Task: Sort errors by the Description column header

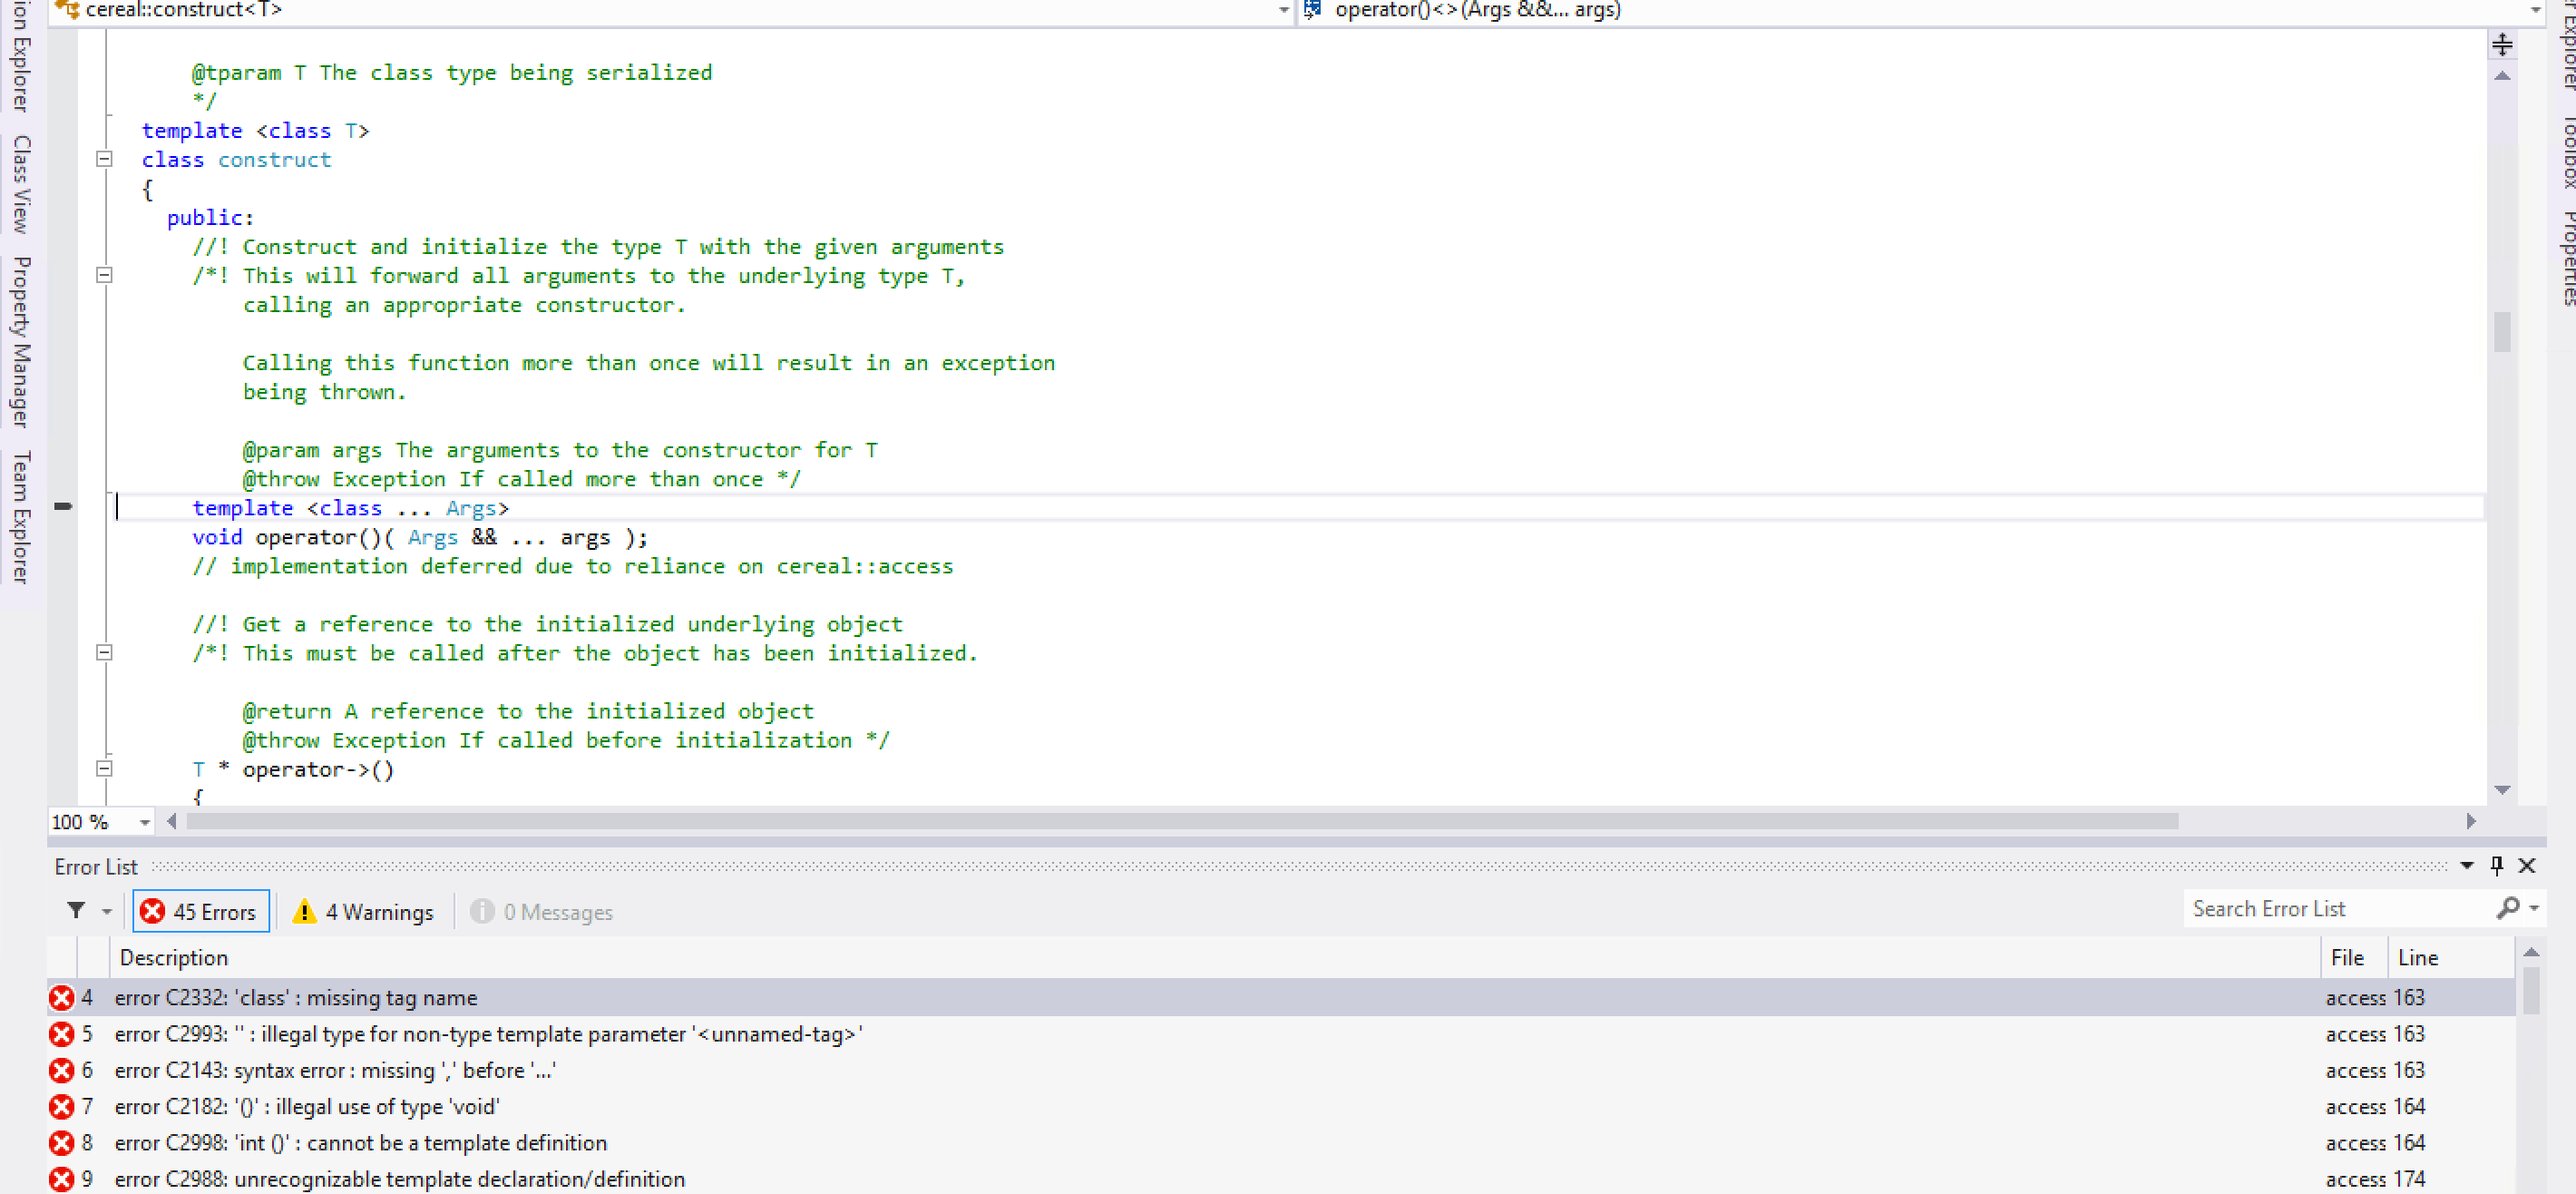Action: click(x=174, y=957)
